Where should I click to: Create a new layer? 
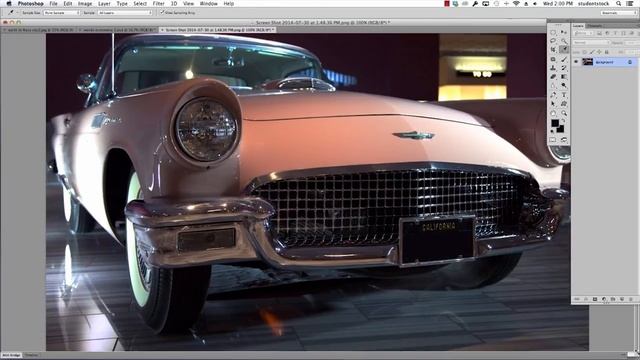point(622,299)
